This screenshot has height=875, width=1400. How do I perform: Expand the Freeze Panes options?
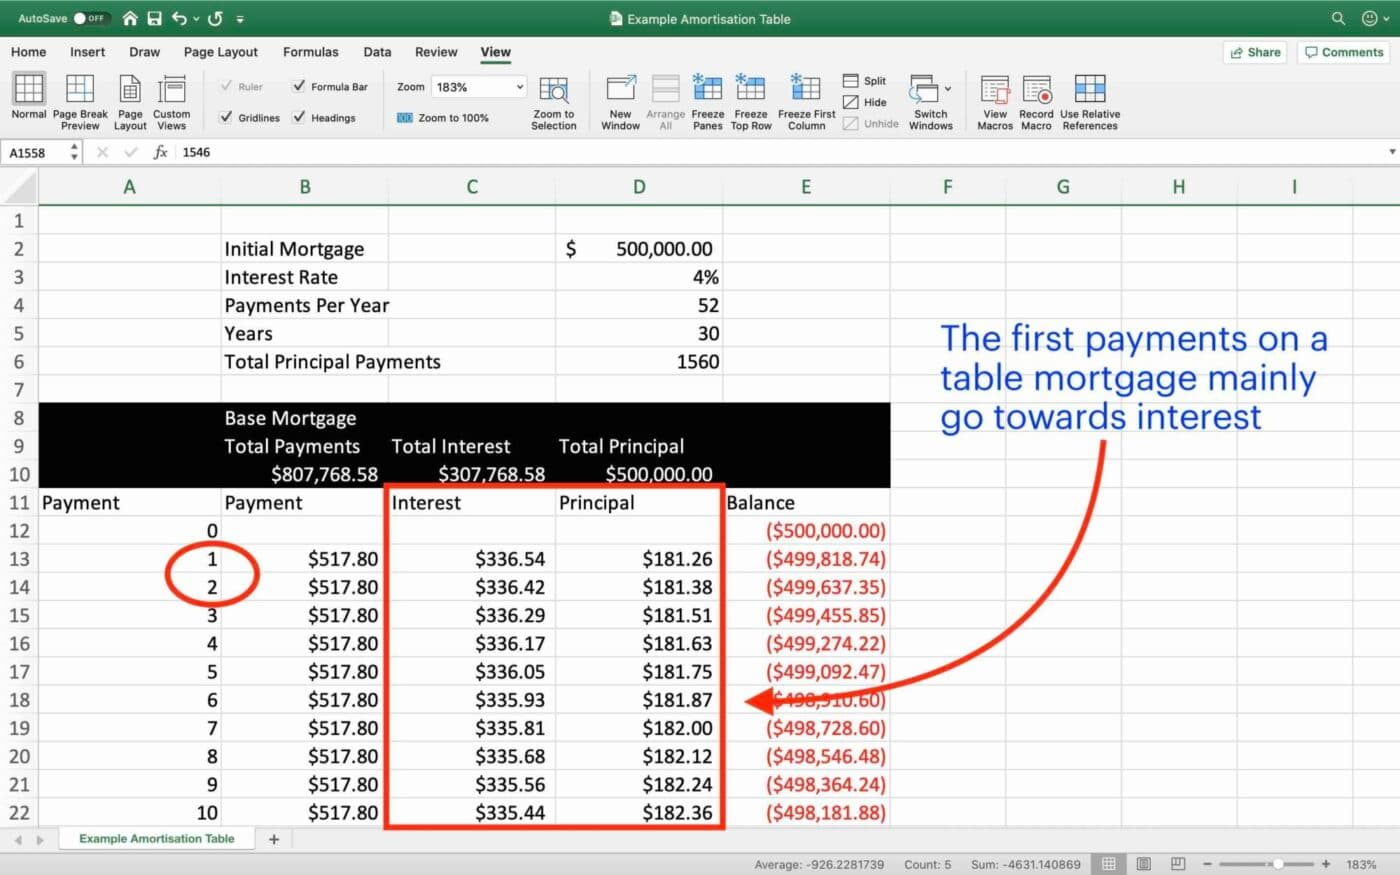point(707,100)
